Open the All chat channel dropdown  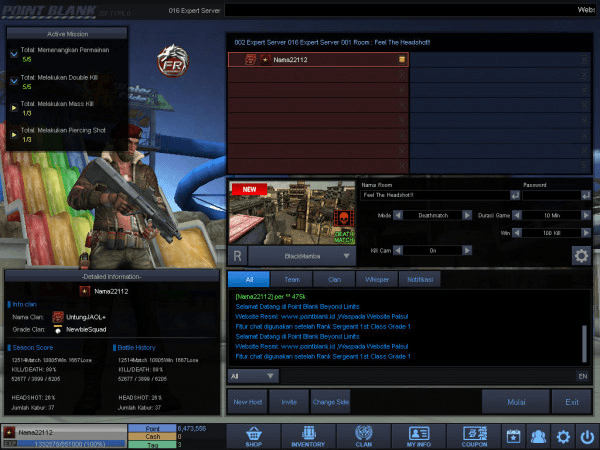253,376
